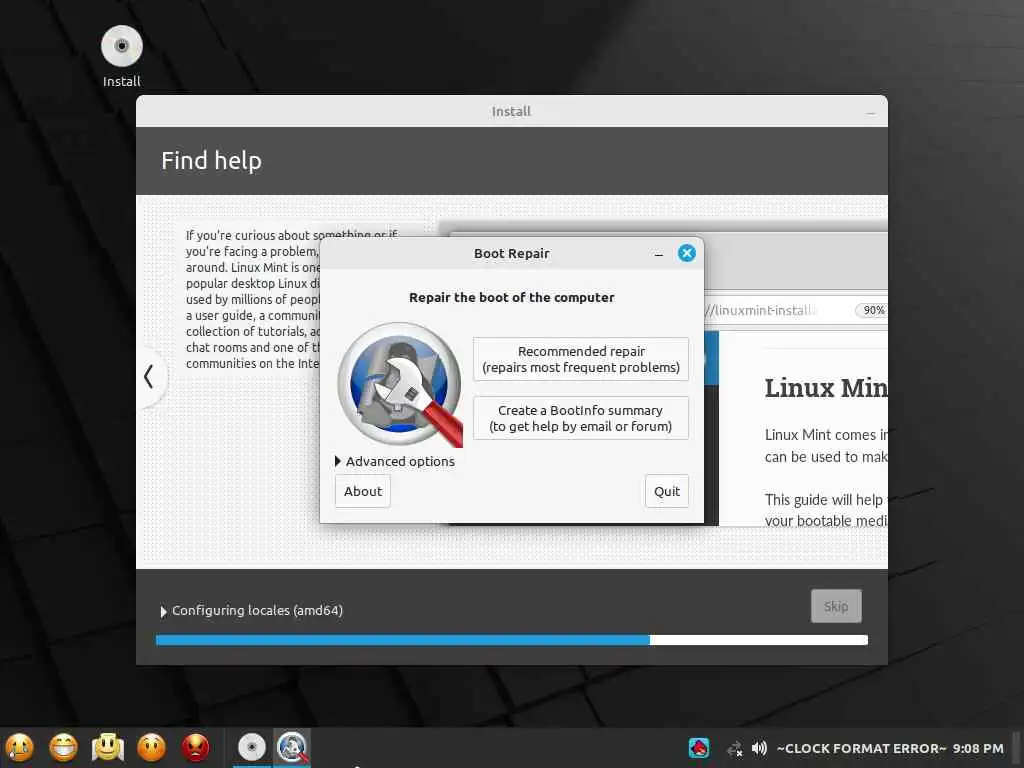The height and width of the screenshot is (768, 1024).
Task: Click Linux Mint heading in slide image
Action: click(x=826, y=388)
